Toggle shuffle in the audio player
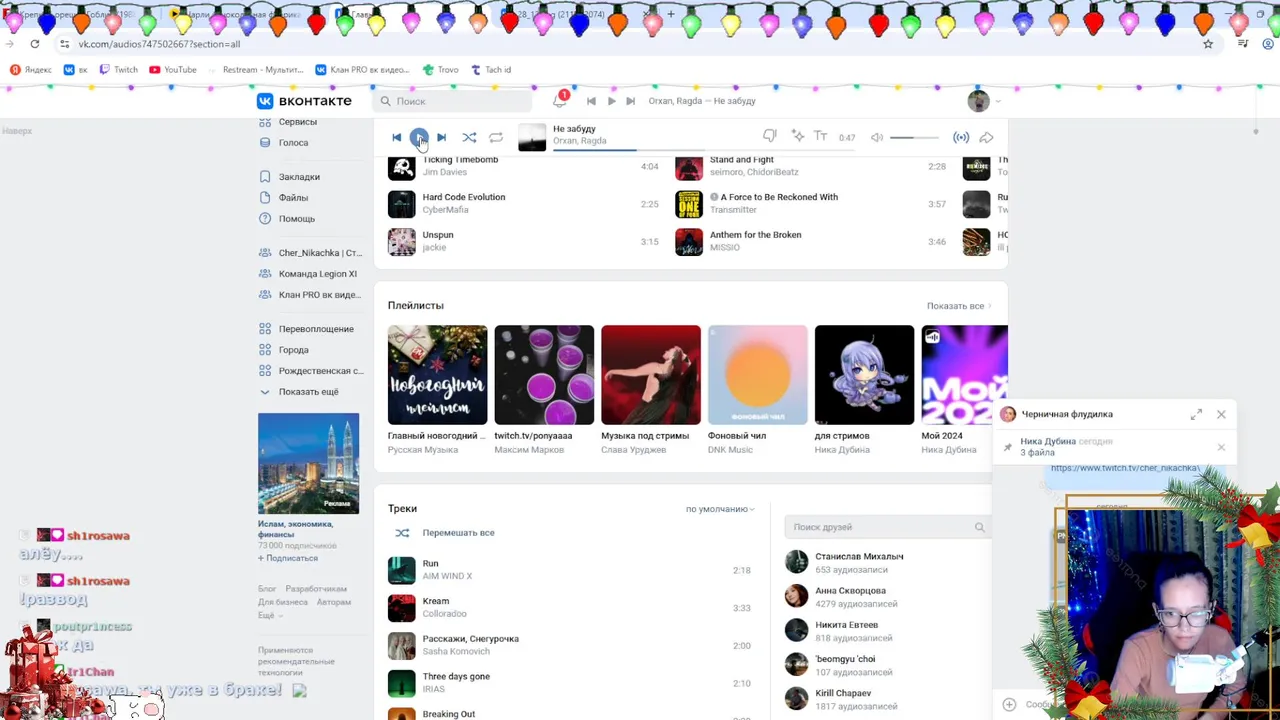This screenshot has height=720, width=1280. click(x=469, y=137)
